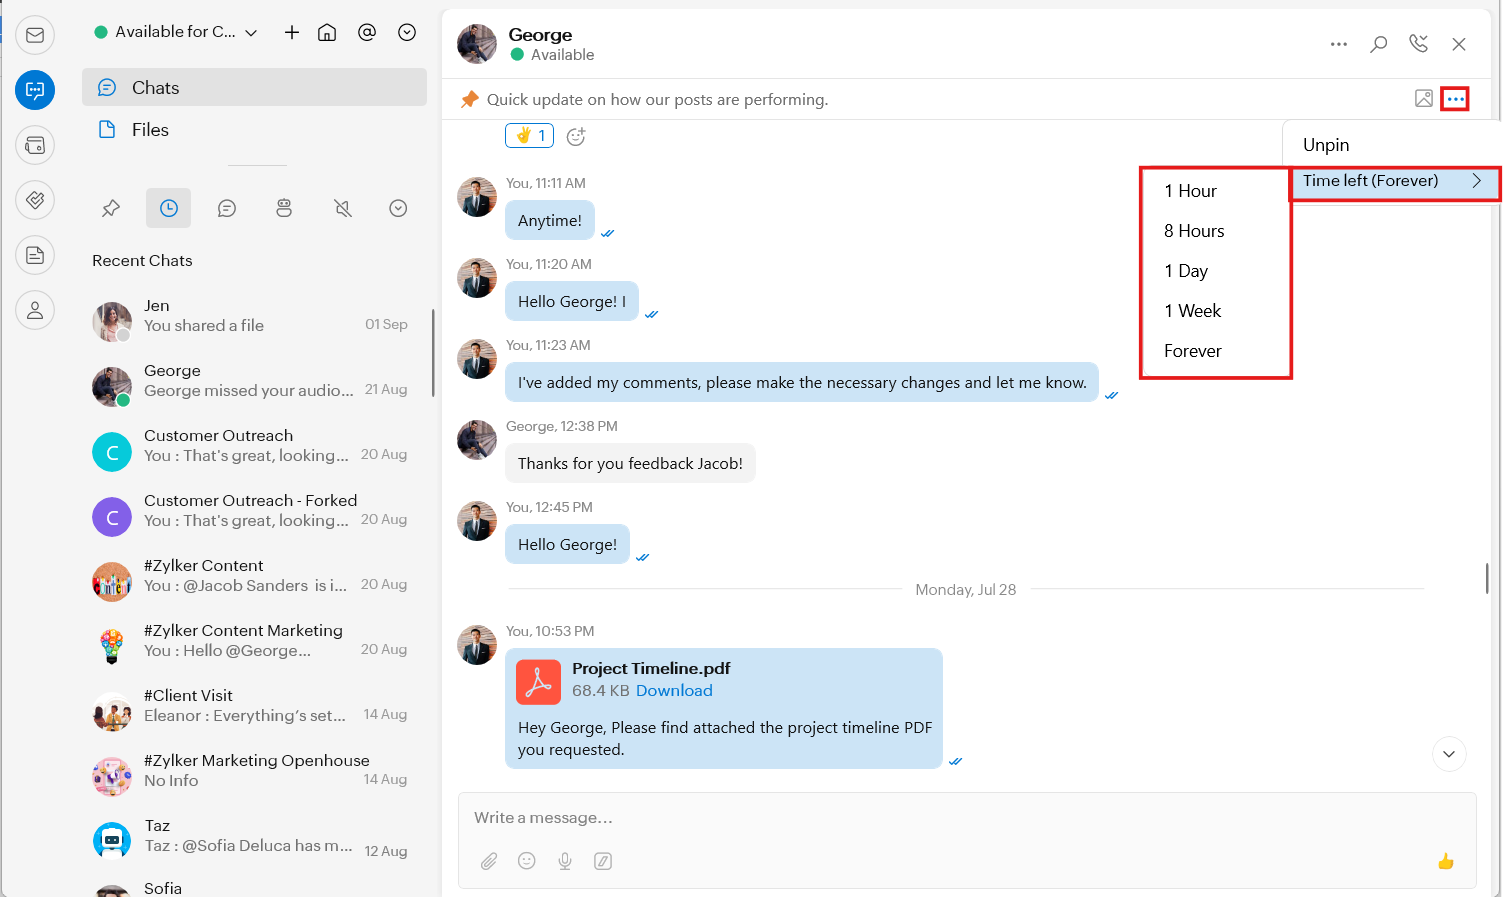The image size is (1503, 897).
Task: Show muted chats filter icon
Action: pos(342,208)
